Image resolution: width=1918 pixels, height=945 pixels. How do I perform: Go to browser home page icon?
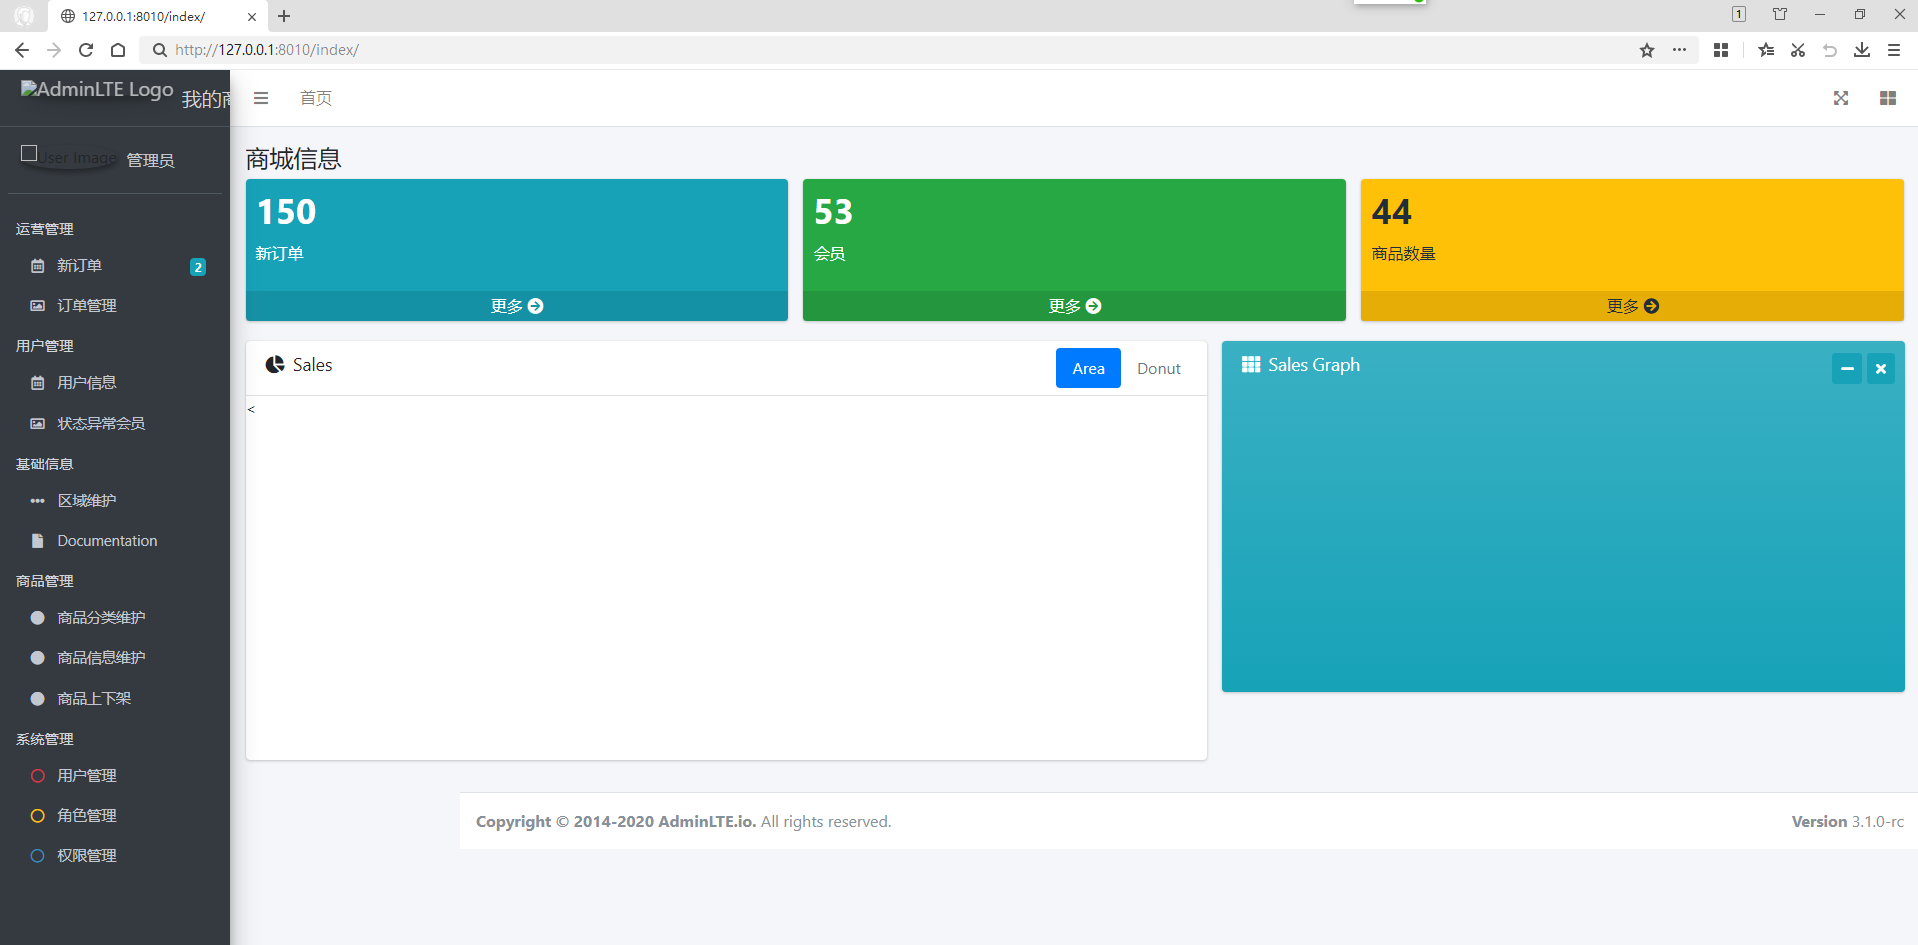tap(118, 50)
